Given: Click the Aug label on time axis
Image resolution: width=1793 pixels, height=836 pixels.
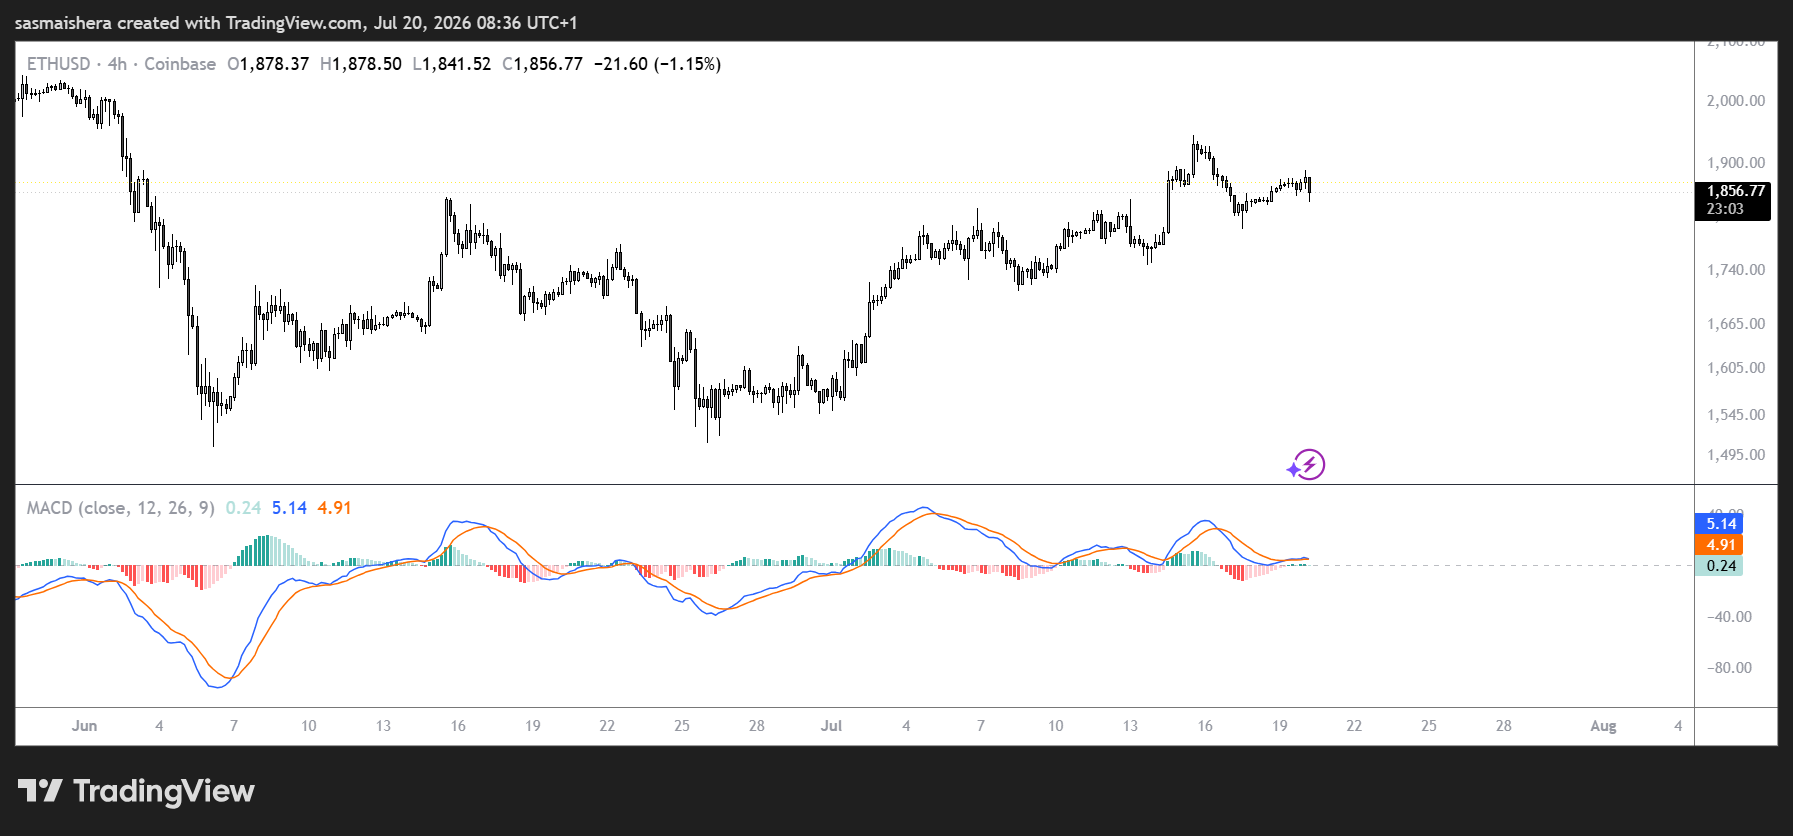Looking at the screenshot, I should [x=1603, y=726].
